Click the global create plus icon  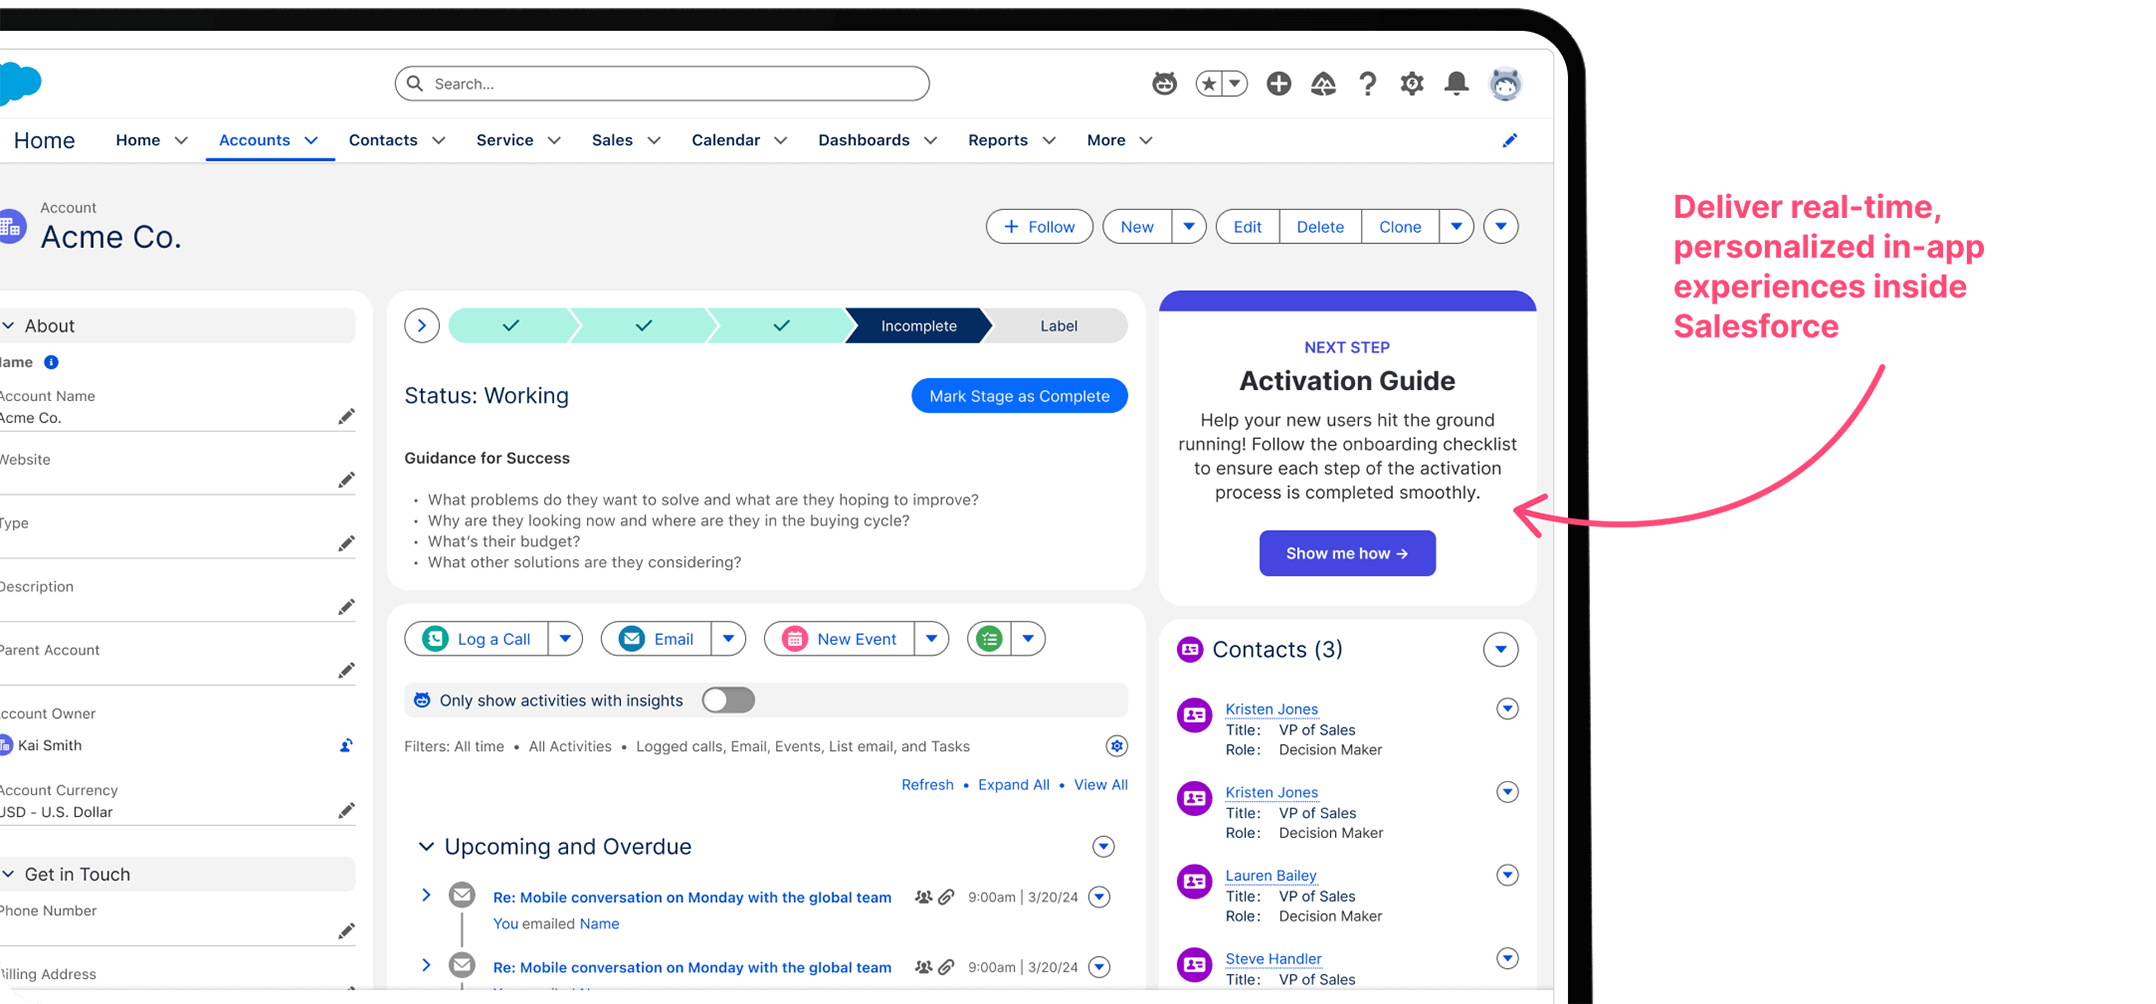1278,84
